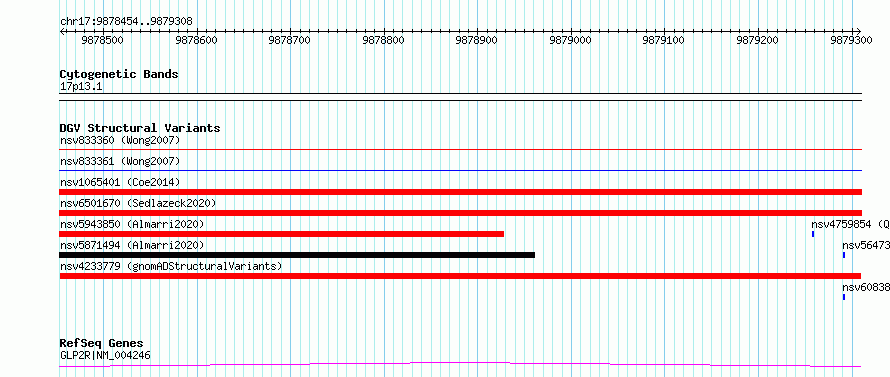
Task: Click the 9878600 ruler tick label
Action: coord(197,40)
